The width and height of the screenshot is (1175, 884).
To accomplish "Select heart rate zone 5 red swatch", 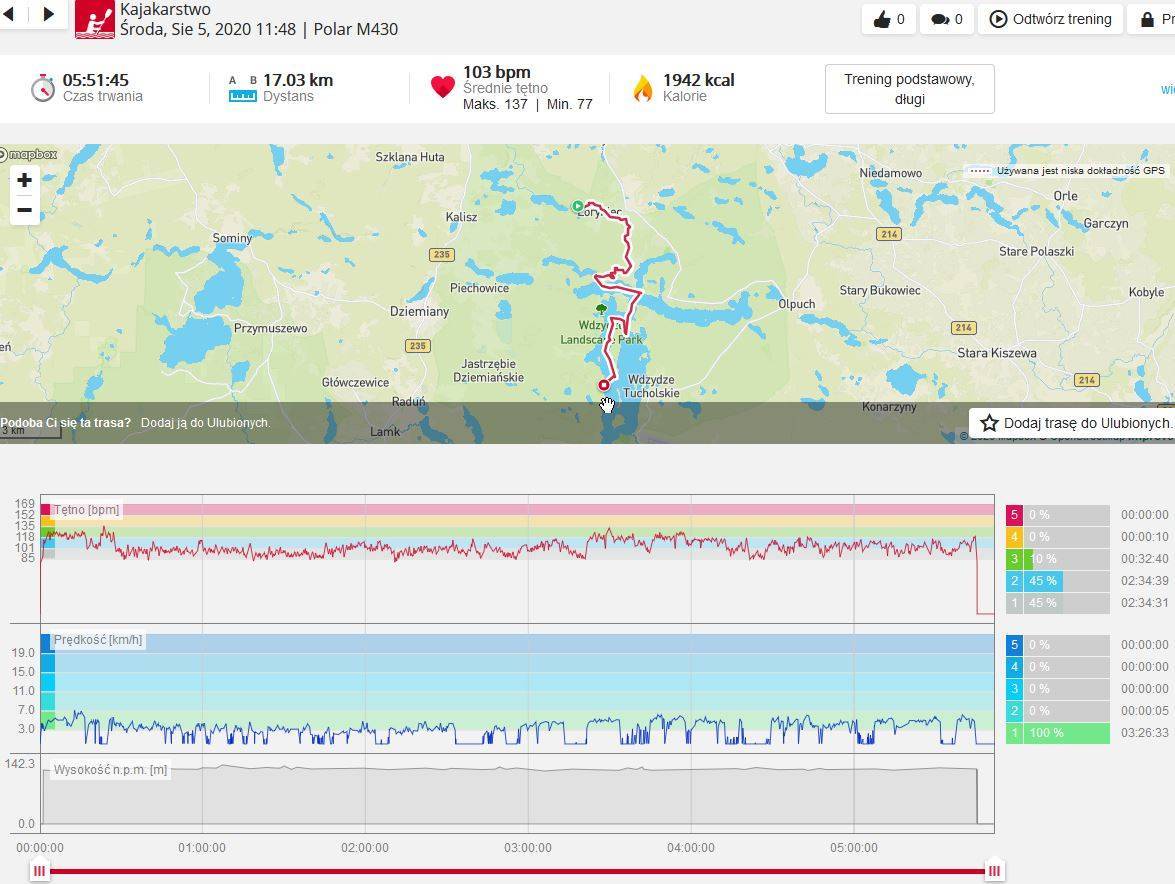I will click(x=1014, y=515).
